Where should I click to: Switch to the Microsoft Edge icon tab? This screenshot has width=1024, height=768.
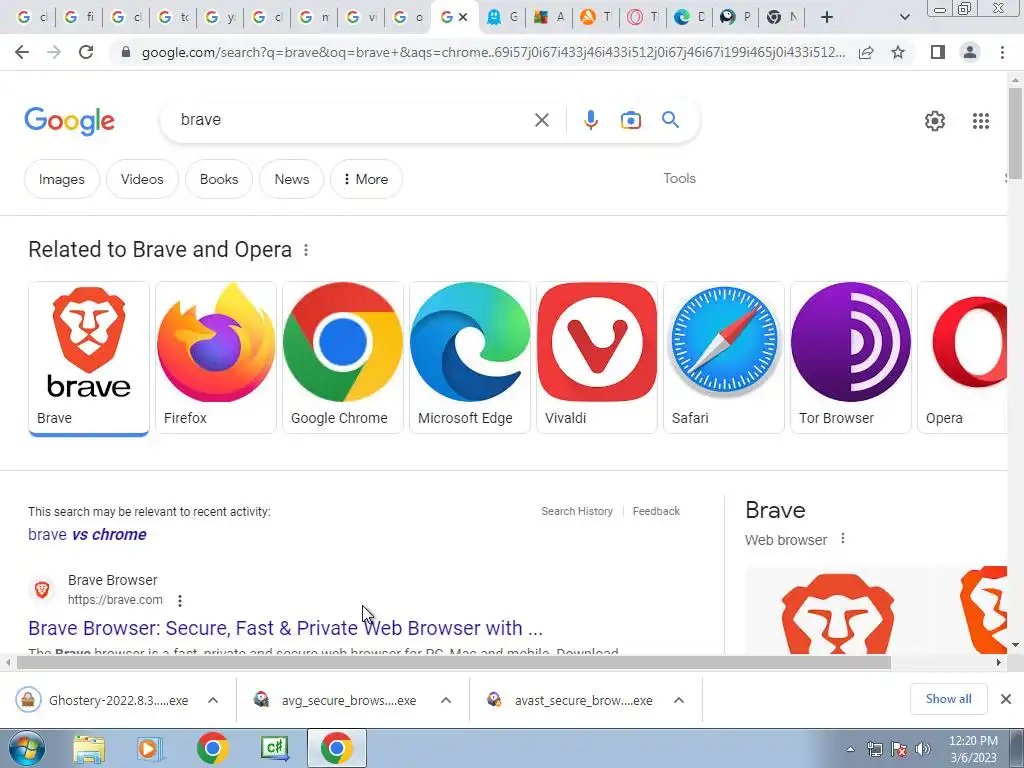(x=689, y=18)
